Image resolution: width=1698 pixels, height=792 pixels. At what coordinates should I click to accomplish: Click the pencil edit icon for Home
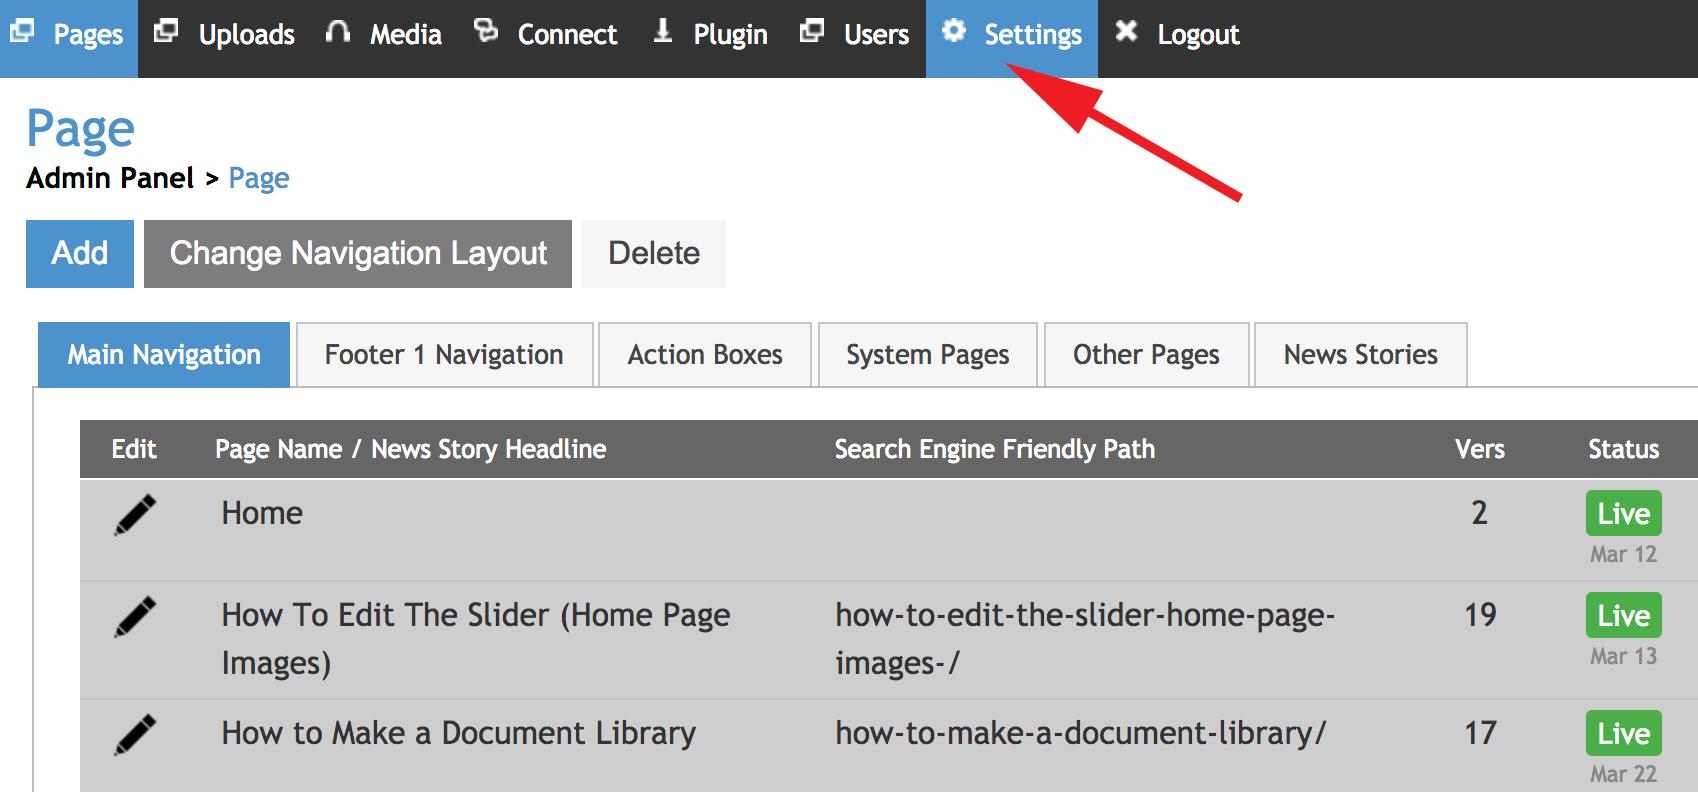coord(135,515)
